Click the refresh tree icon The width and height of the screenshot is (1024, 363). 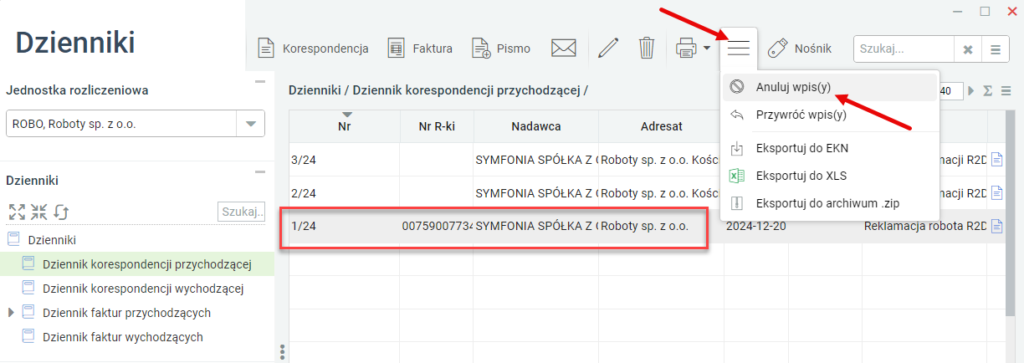pyautogui.click(x=61, y=212)
